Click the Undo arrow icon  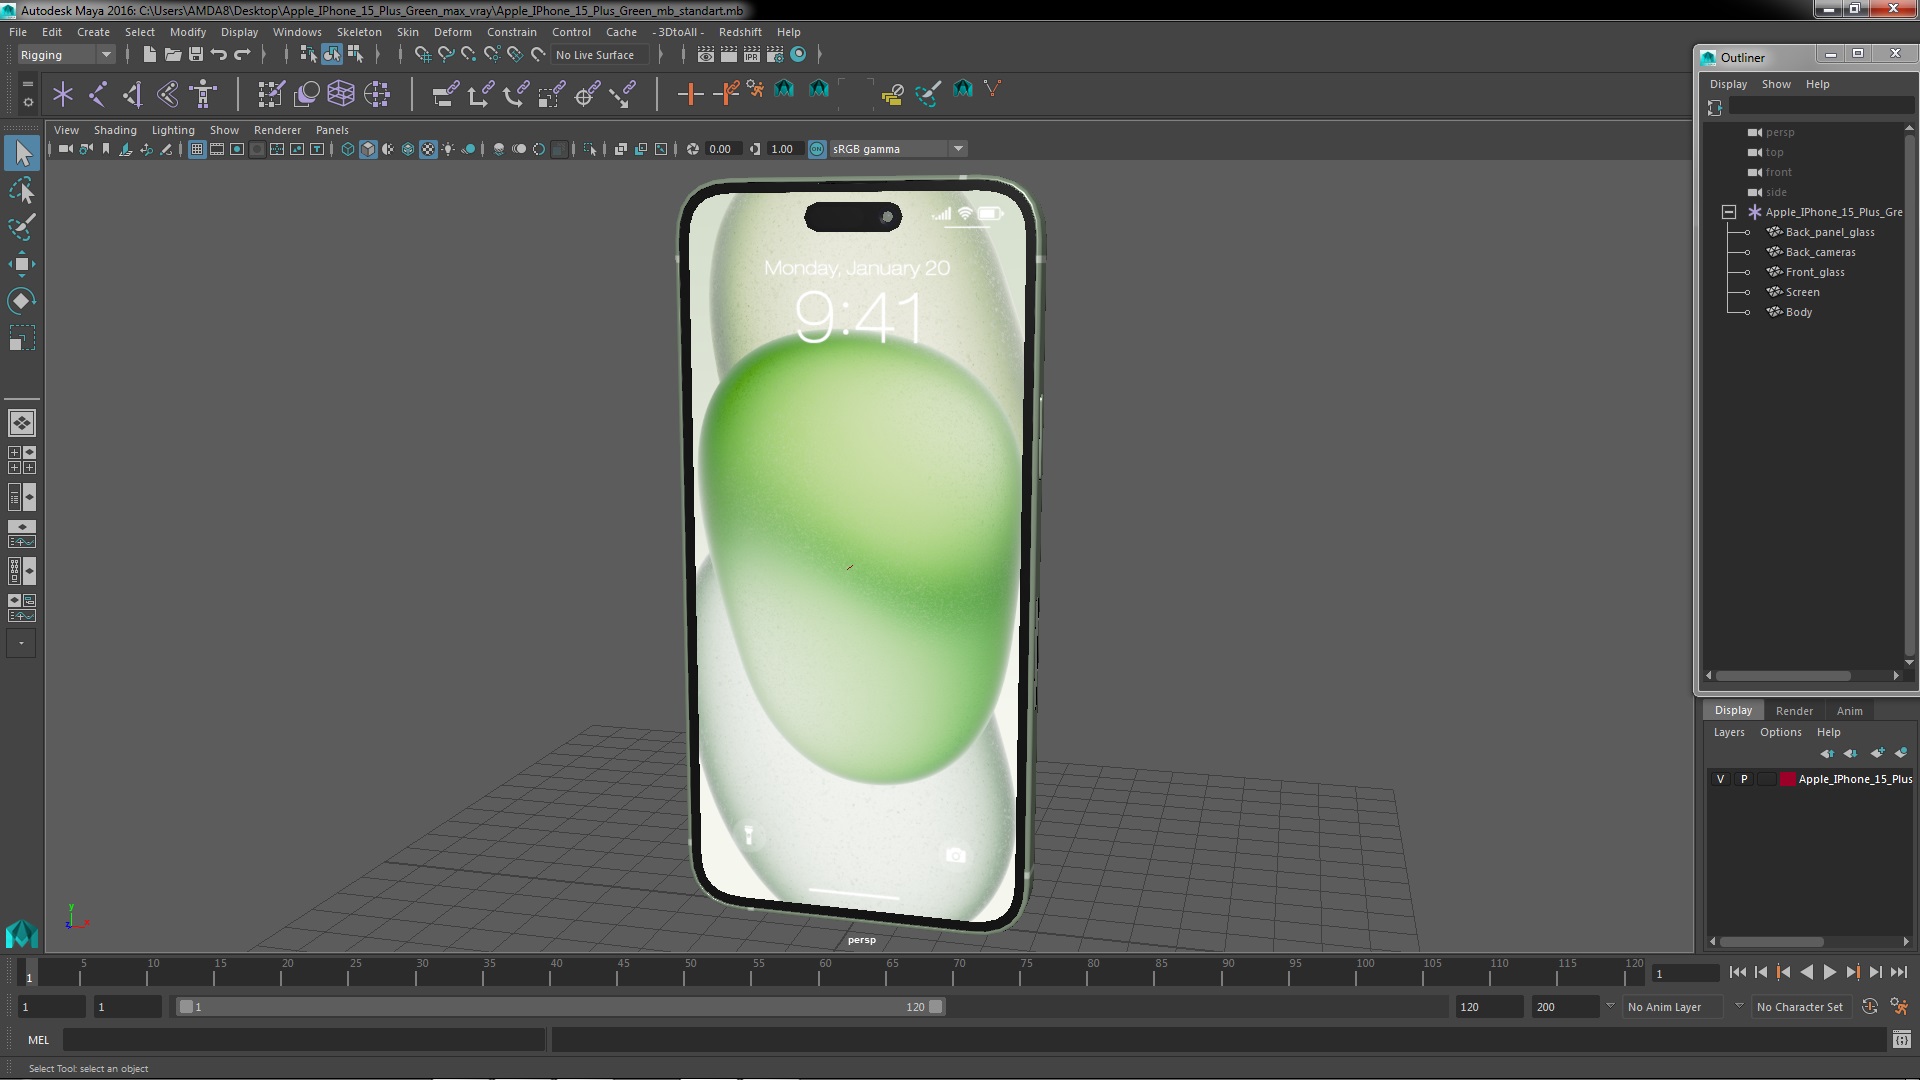click(219, 55)
